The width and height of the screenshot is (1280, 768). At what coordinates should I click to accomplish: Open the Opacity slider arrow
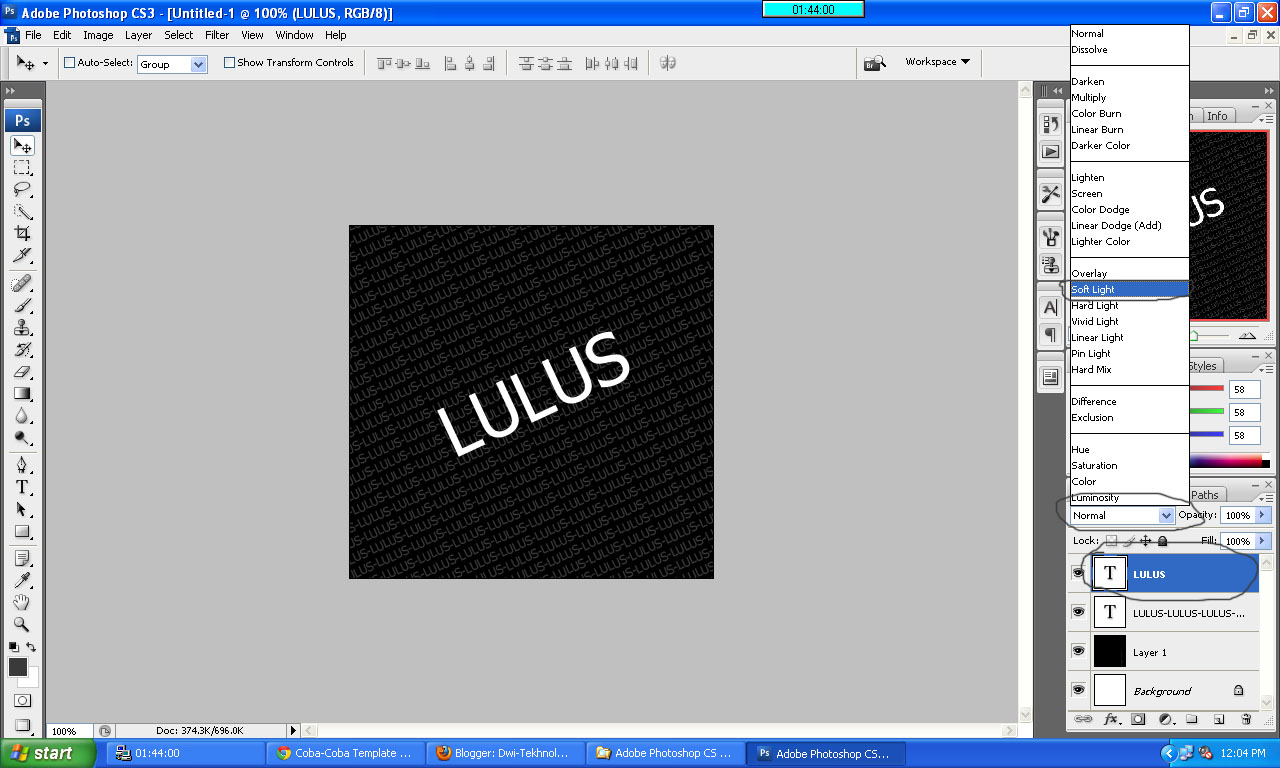1261,515
